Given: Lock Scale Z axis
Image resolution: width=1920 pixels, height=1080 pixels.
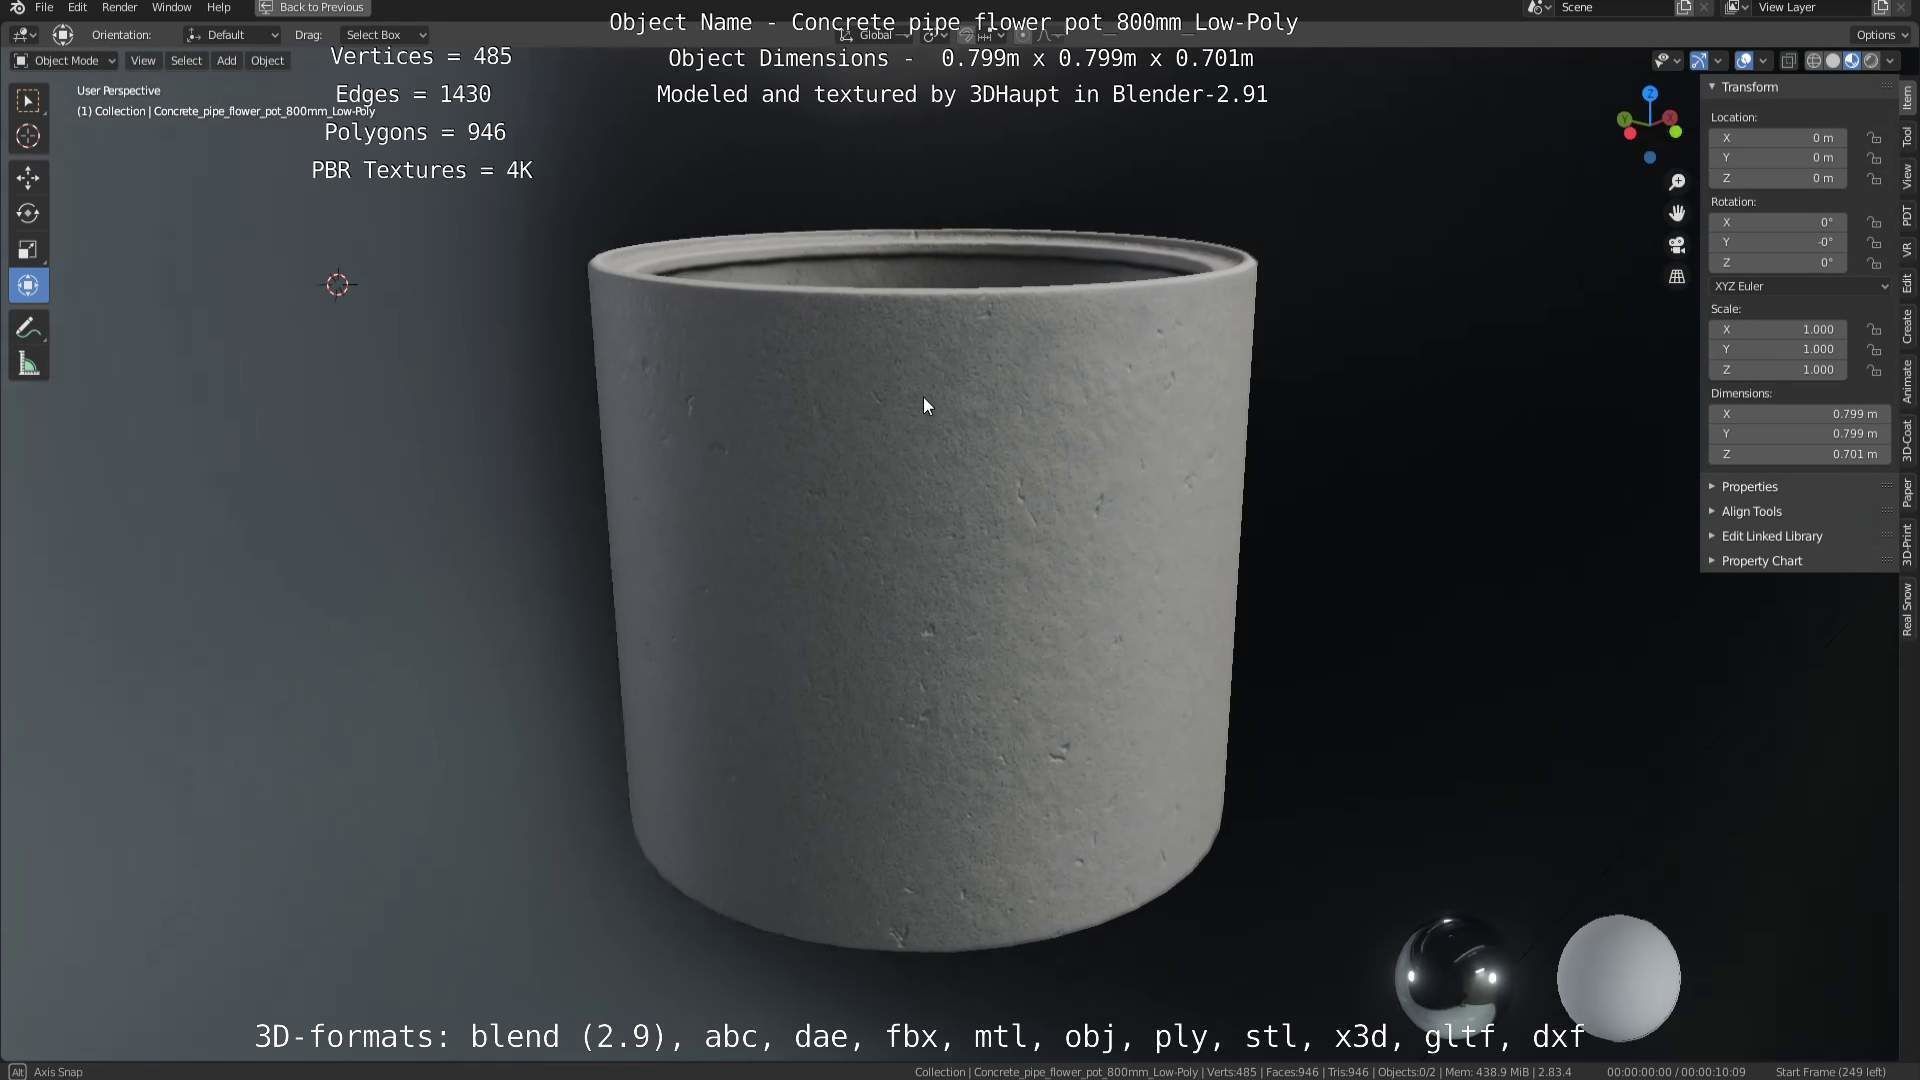Looking at the screenshot, I should click(x=1874, y=370).
